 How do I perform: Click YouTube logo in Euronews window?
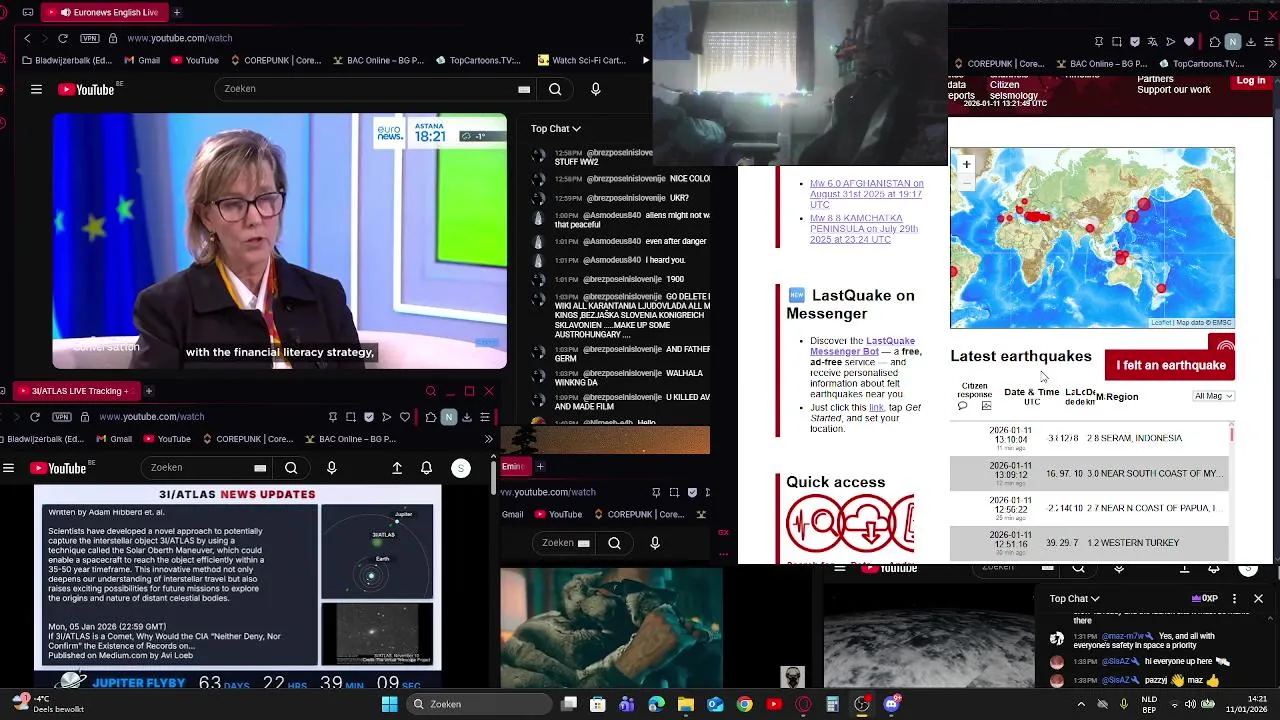[x=87, y=89]
